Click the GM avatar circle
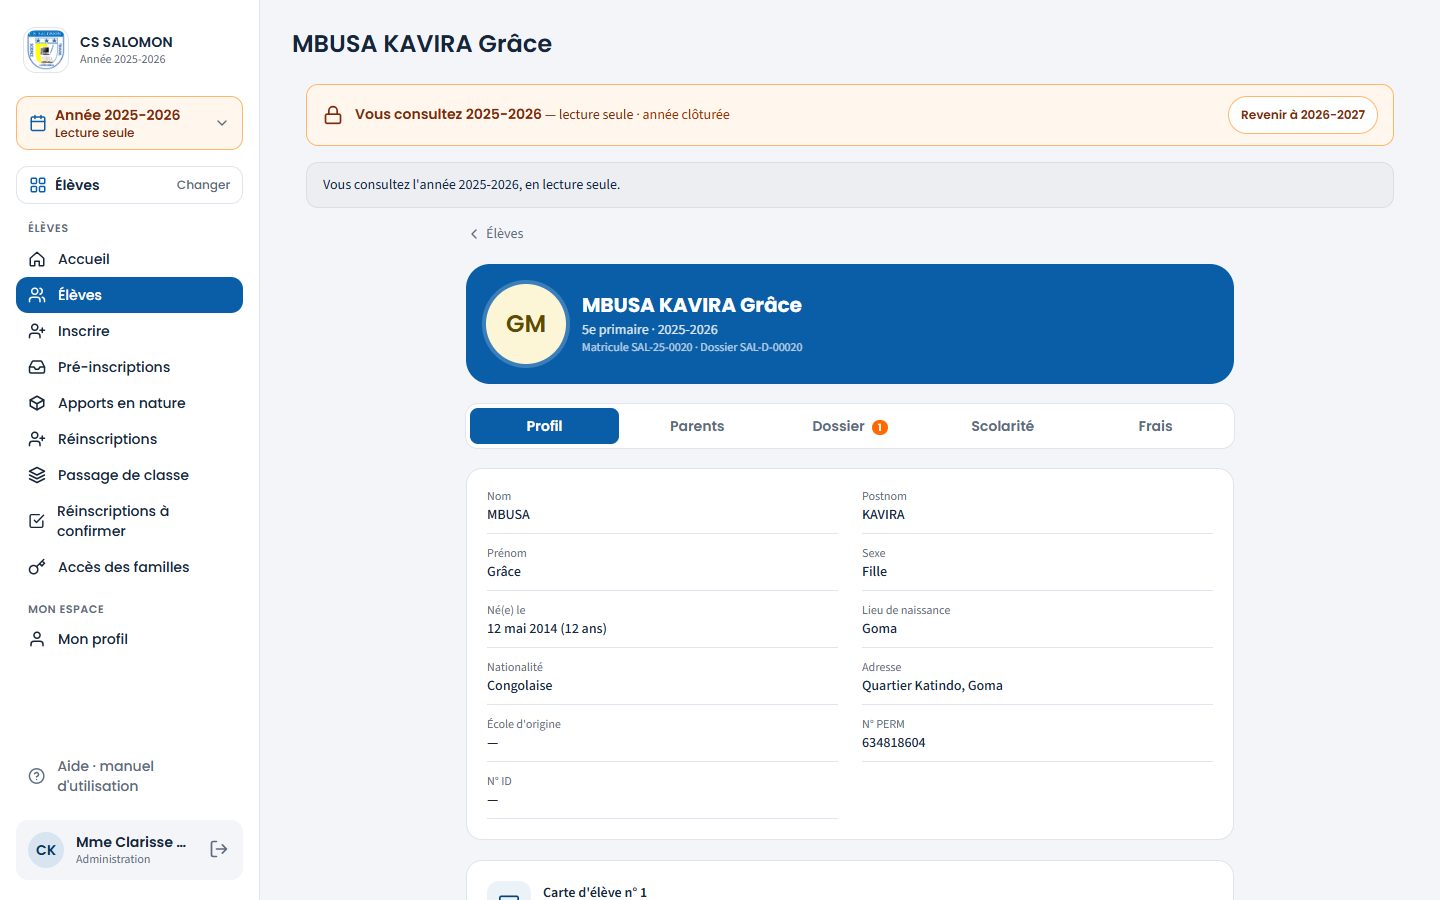The height and width of the screenshot is (900, 1440). (x=526, y=324)
